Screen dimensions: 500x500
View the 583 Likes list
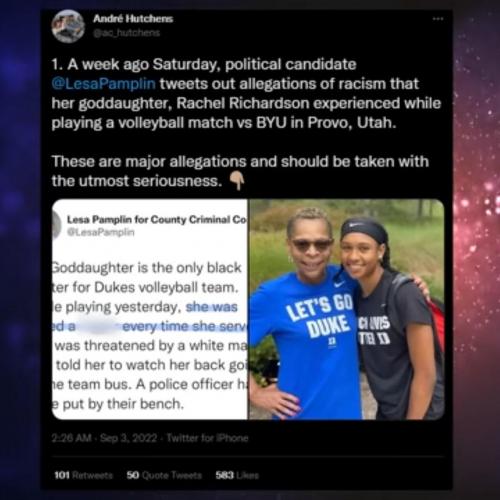[237, 475]
